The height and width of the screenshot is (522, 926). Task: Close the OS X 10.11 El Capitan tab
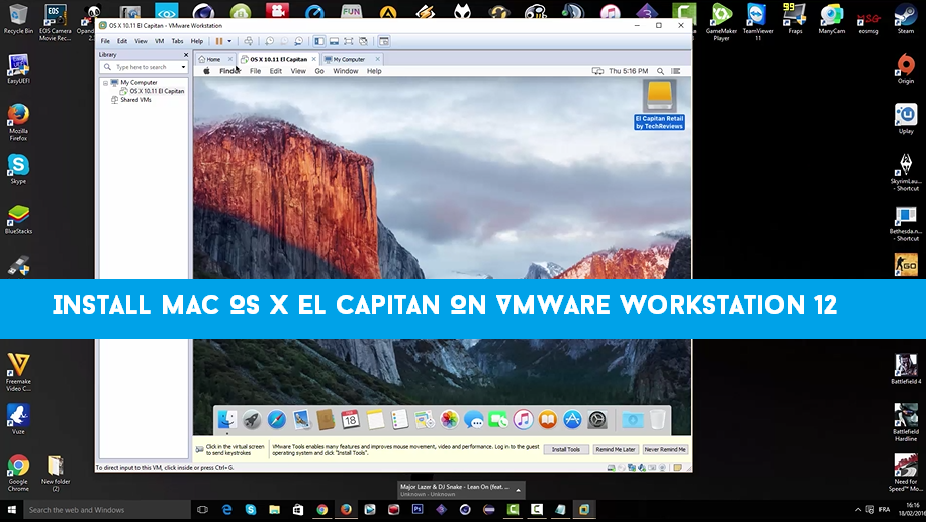pyautogui.click(x=314, y=59)
